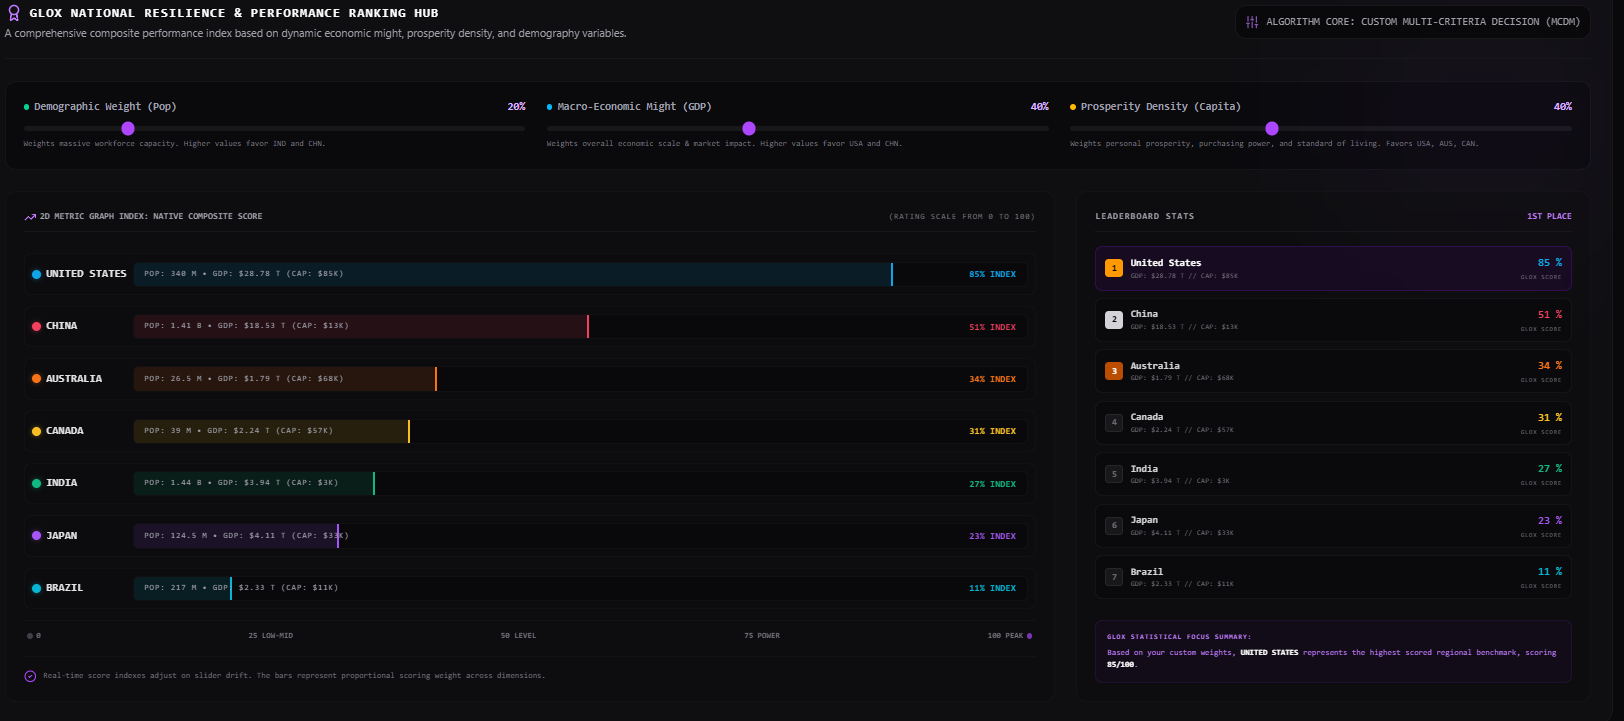The height and width of the screenshot is (721, 1624).
Task: Click the GLOX award ribbon logo icon
Action: [14, 13]
